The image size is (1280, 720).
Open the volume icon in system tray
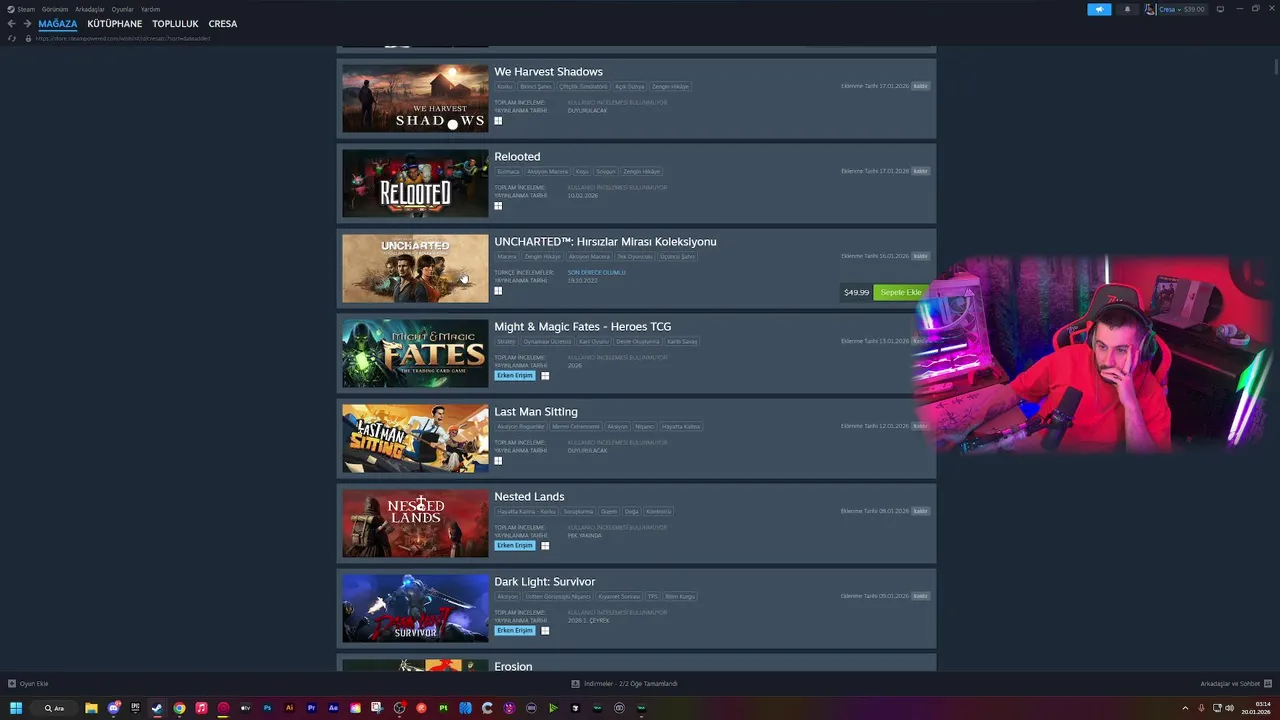[1230, 708]
